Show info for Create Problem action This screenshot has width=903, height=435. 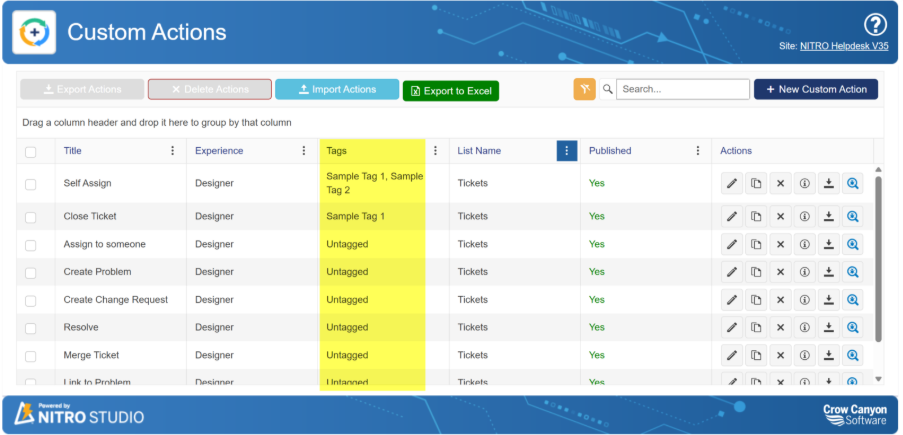tap(804, 272)
